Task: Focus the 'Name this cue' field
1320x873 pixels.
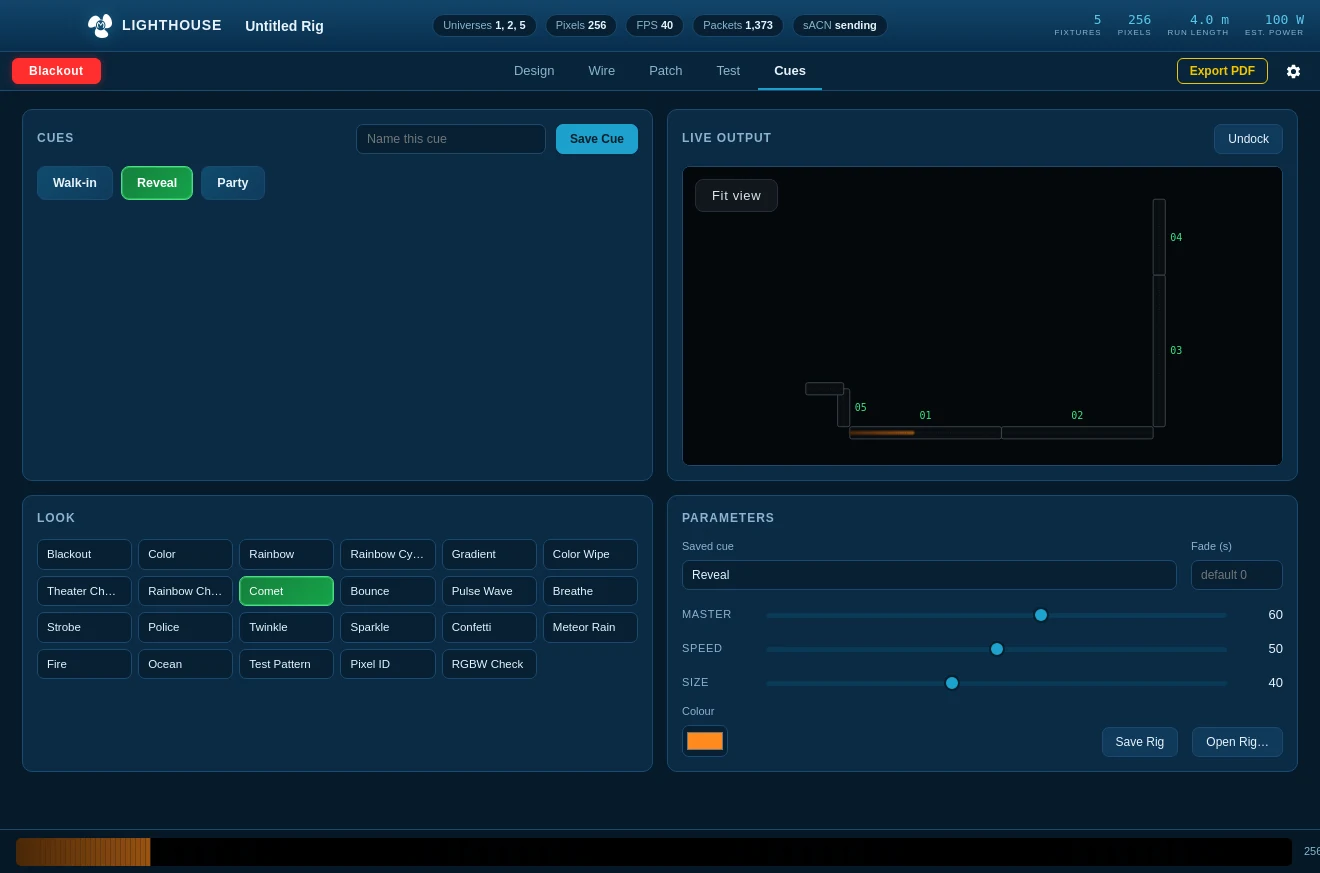Action: (x=451, y=139)
